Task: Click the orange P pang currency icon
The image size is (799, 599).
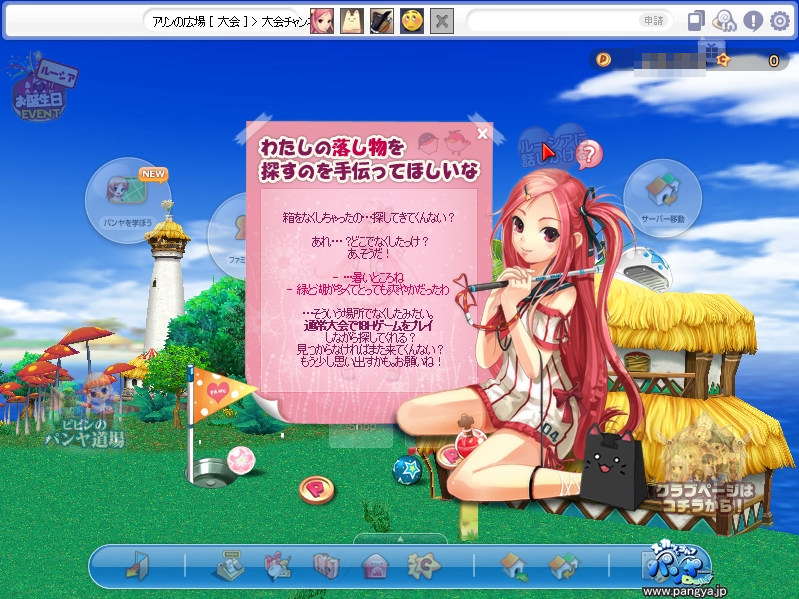Action: [x=603, y=60]
